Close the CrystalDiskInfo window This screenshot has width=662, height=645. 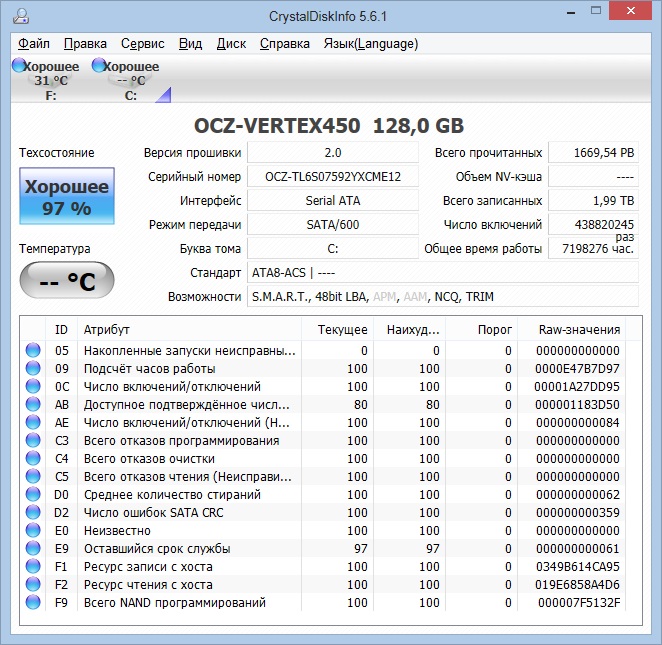click(x=631, y=11)
